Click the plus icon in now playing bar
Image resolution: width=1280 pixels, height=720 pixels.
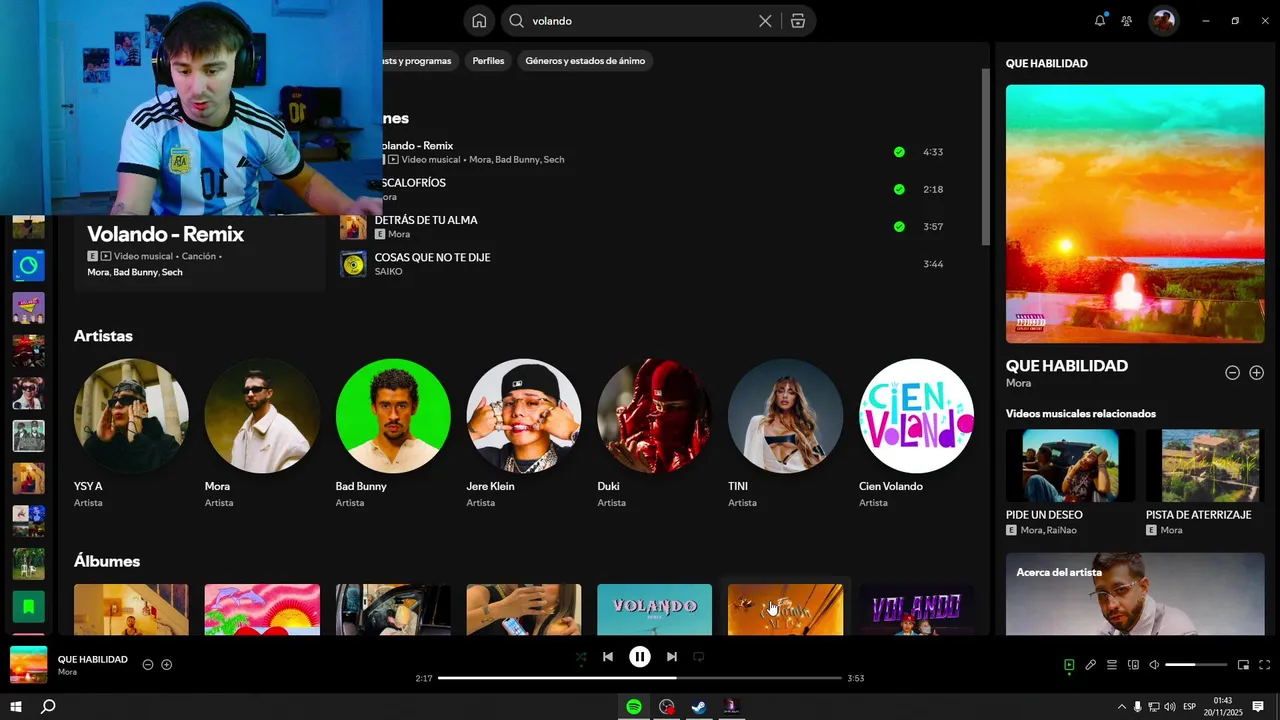[x=167, y=665]
